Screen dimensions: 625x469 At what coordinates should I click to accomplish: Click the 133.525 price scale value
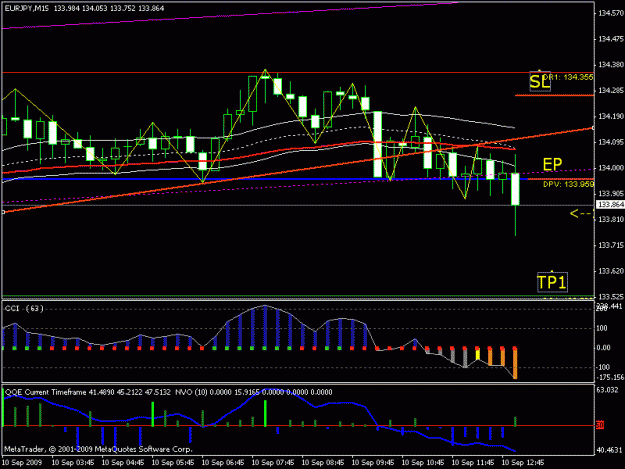click(x=611, y=297)
